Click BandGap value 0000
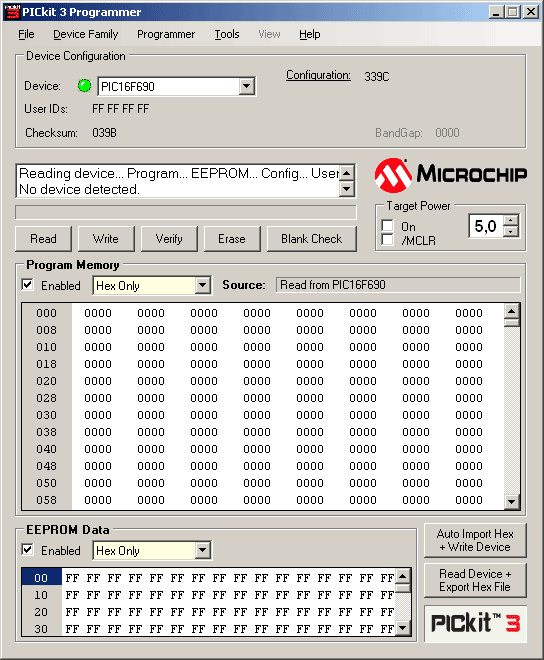This screenshot has height=660, width=544. [447, 133]
